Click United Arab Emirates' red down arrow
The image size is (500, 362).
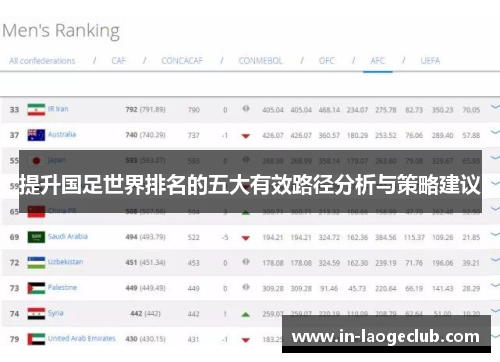[x=246, y=340]
